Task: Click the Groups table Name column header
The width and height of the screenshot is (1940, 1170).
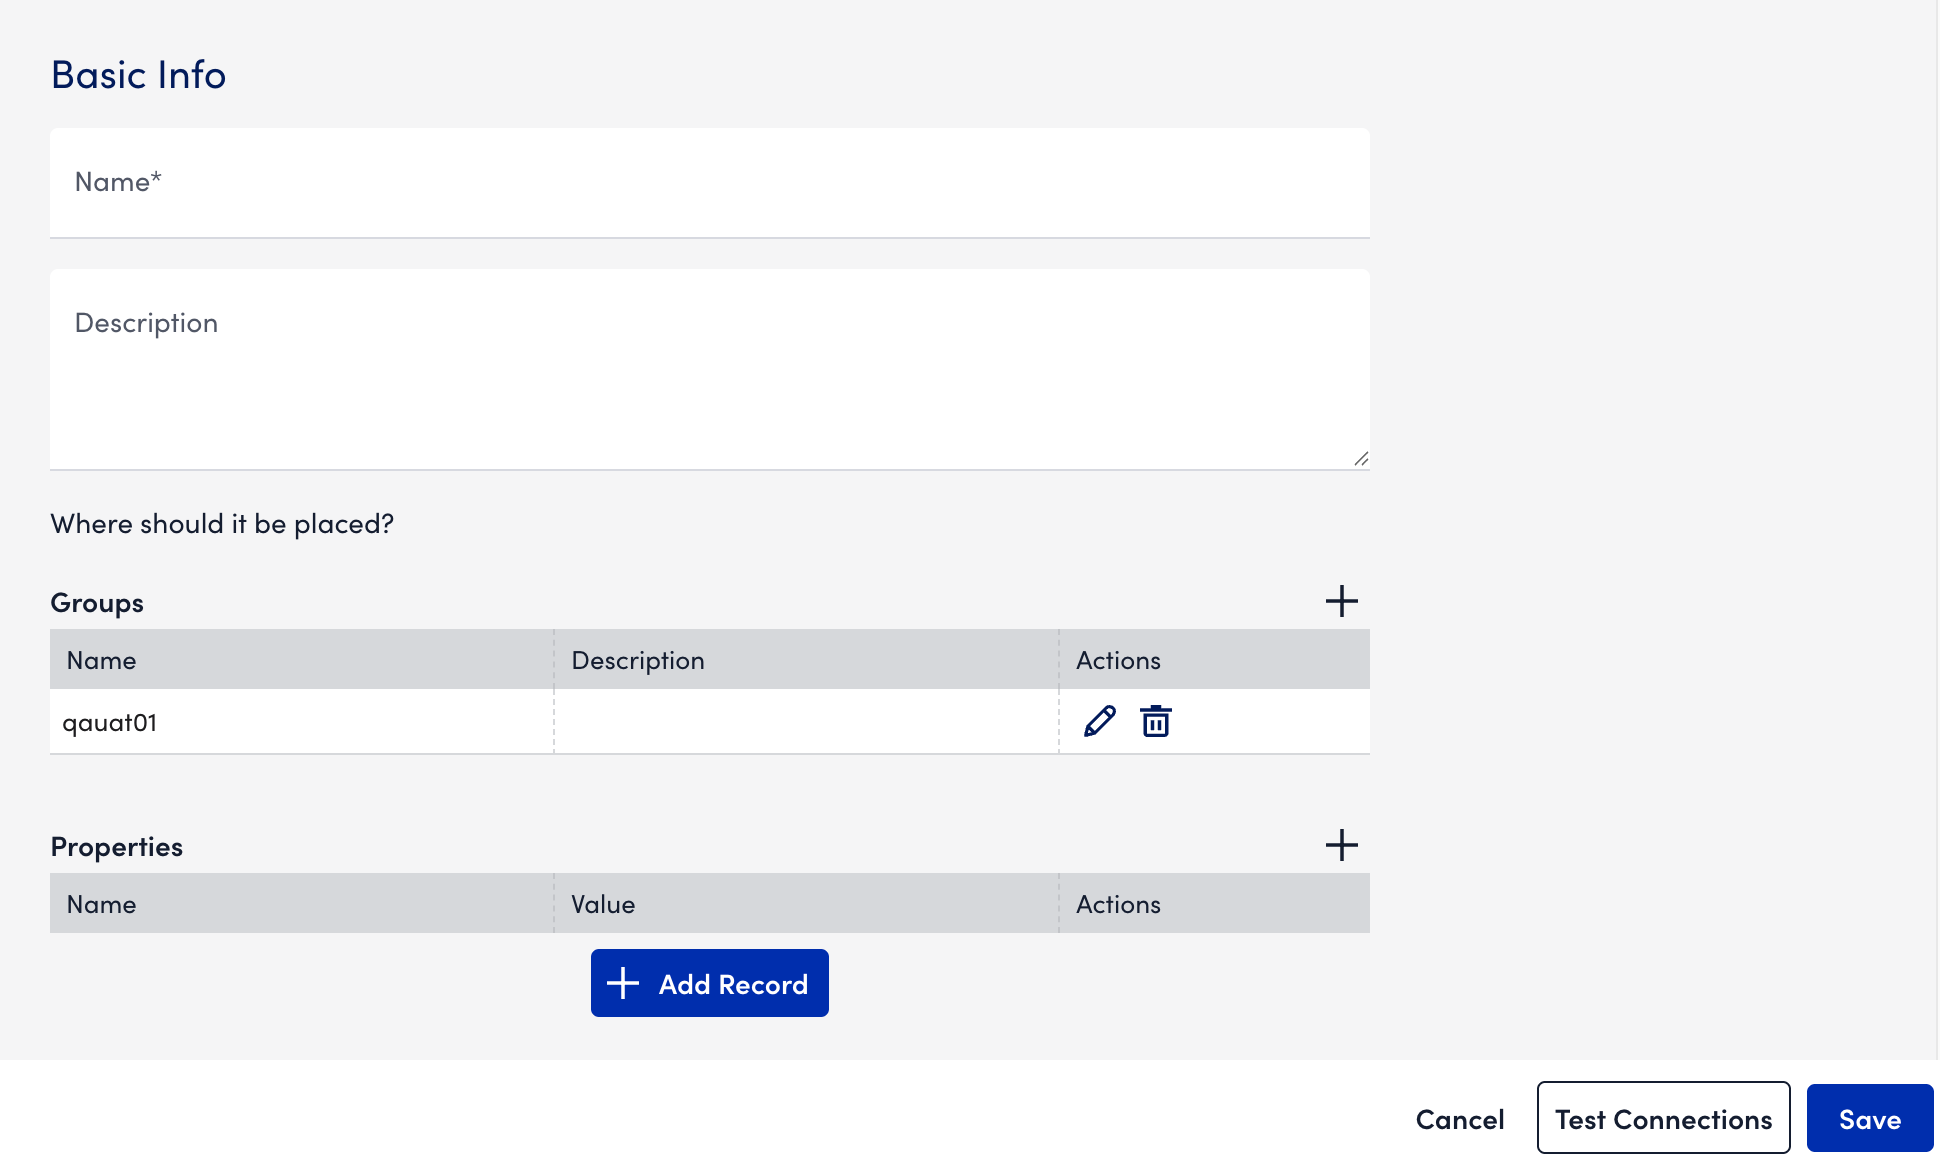Action: pos(302,660)
